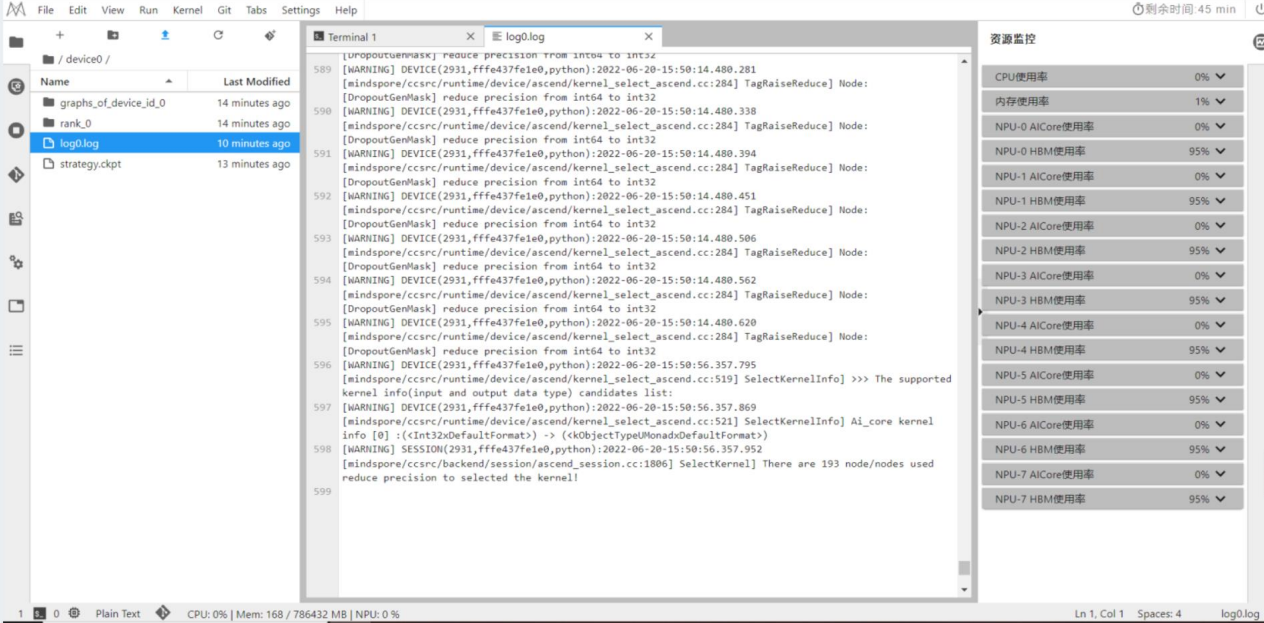The height and width of the screenshot is (623, 1264).
Task: Open the file browser sidebar panel
Action: tap(16, 43)
